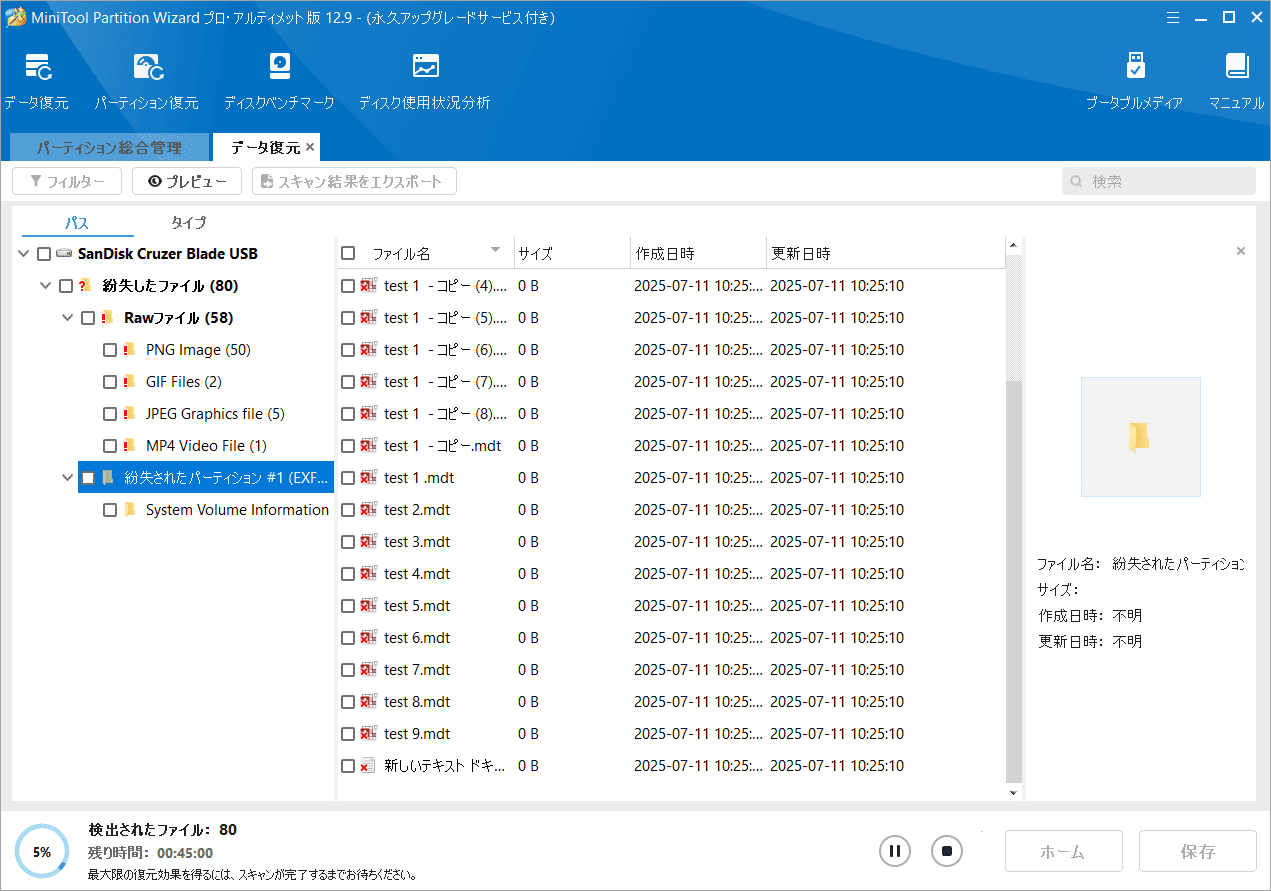Check the test 7.mdt file checkbox
Image resolution: width=1271 pixels, height=891 pixels.
coord(348,670)
